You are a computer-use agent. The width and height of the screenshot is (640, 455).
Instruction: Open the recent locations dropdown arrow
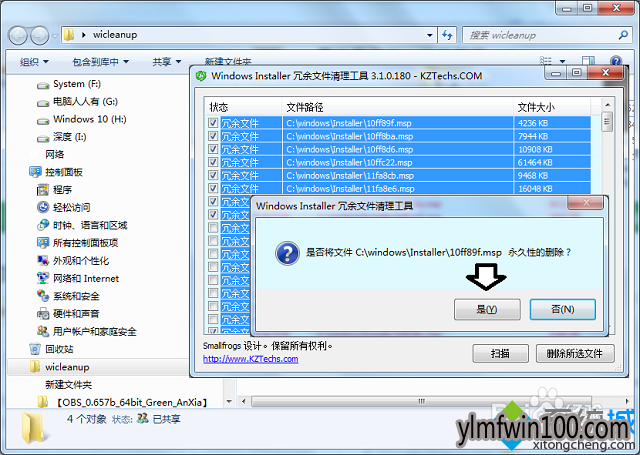click(55, 36)
